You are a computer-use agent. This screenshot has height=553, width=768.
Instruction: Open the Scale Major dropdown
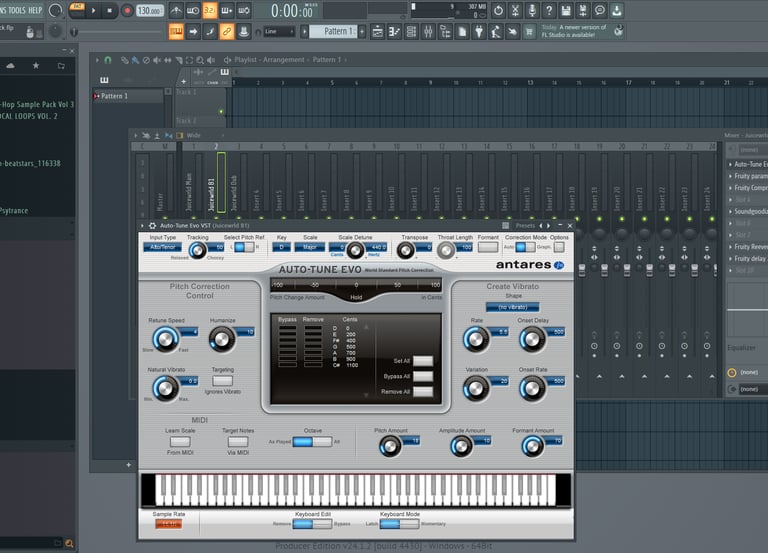(x=310, y=247)
